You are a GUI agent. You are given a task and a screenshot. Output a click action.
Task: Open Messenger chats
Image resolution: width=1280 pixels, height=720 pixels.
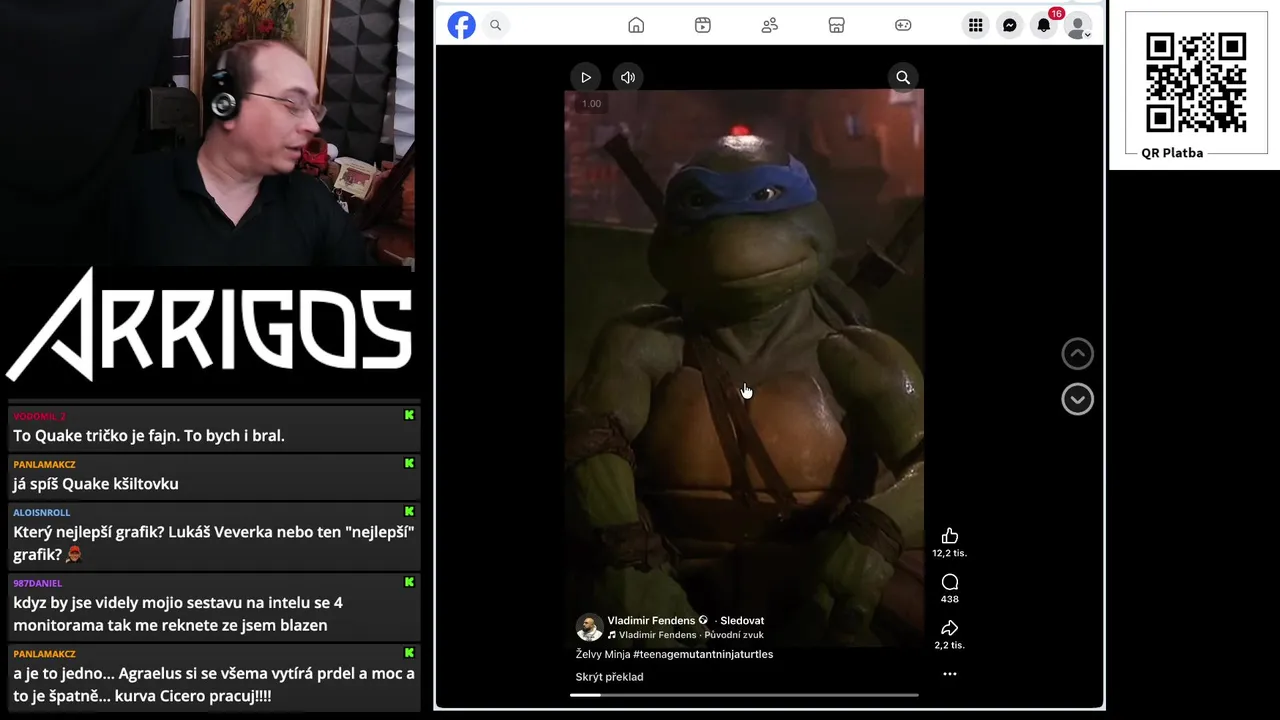[x=1010, y=25]
